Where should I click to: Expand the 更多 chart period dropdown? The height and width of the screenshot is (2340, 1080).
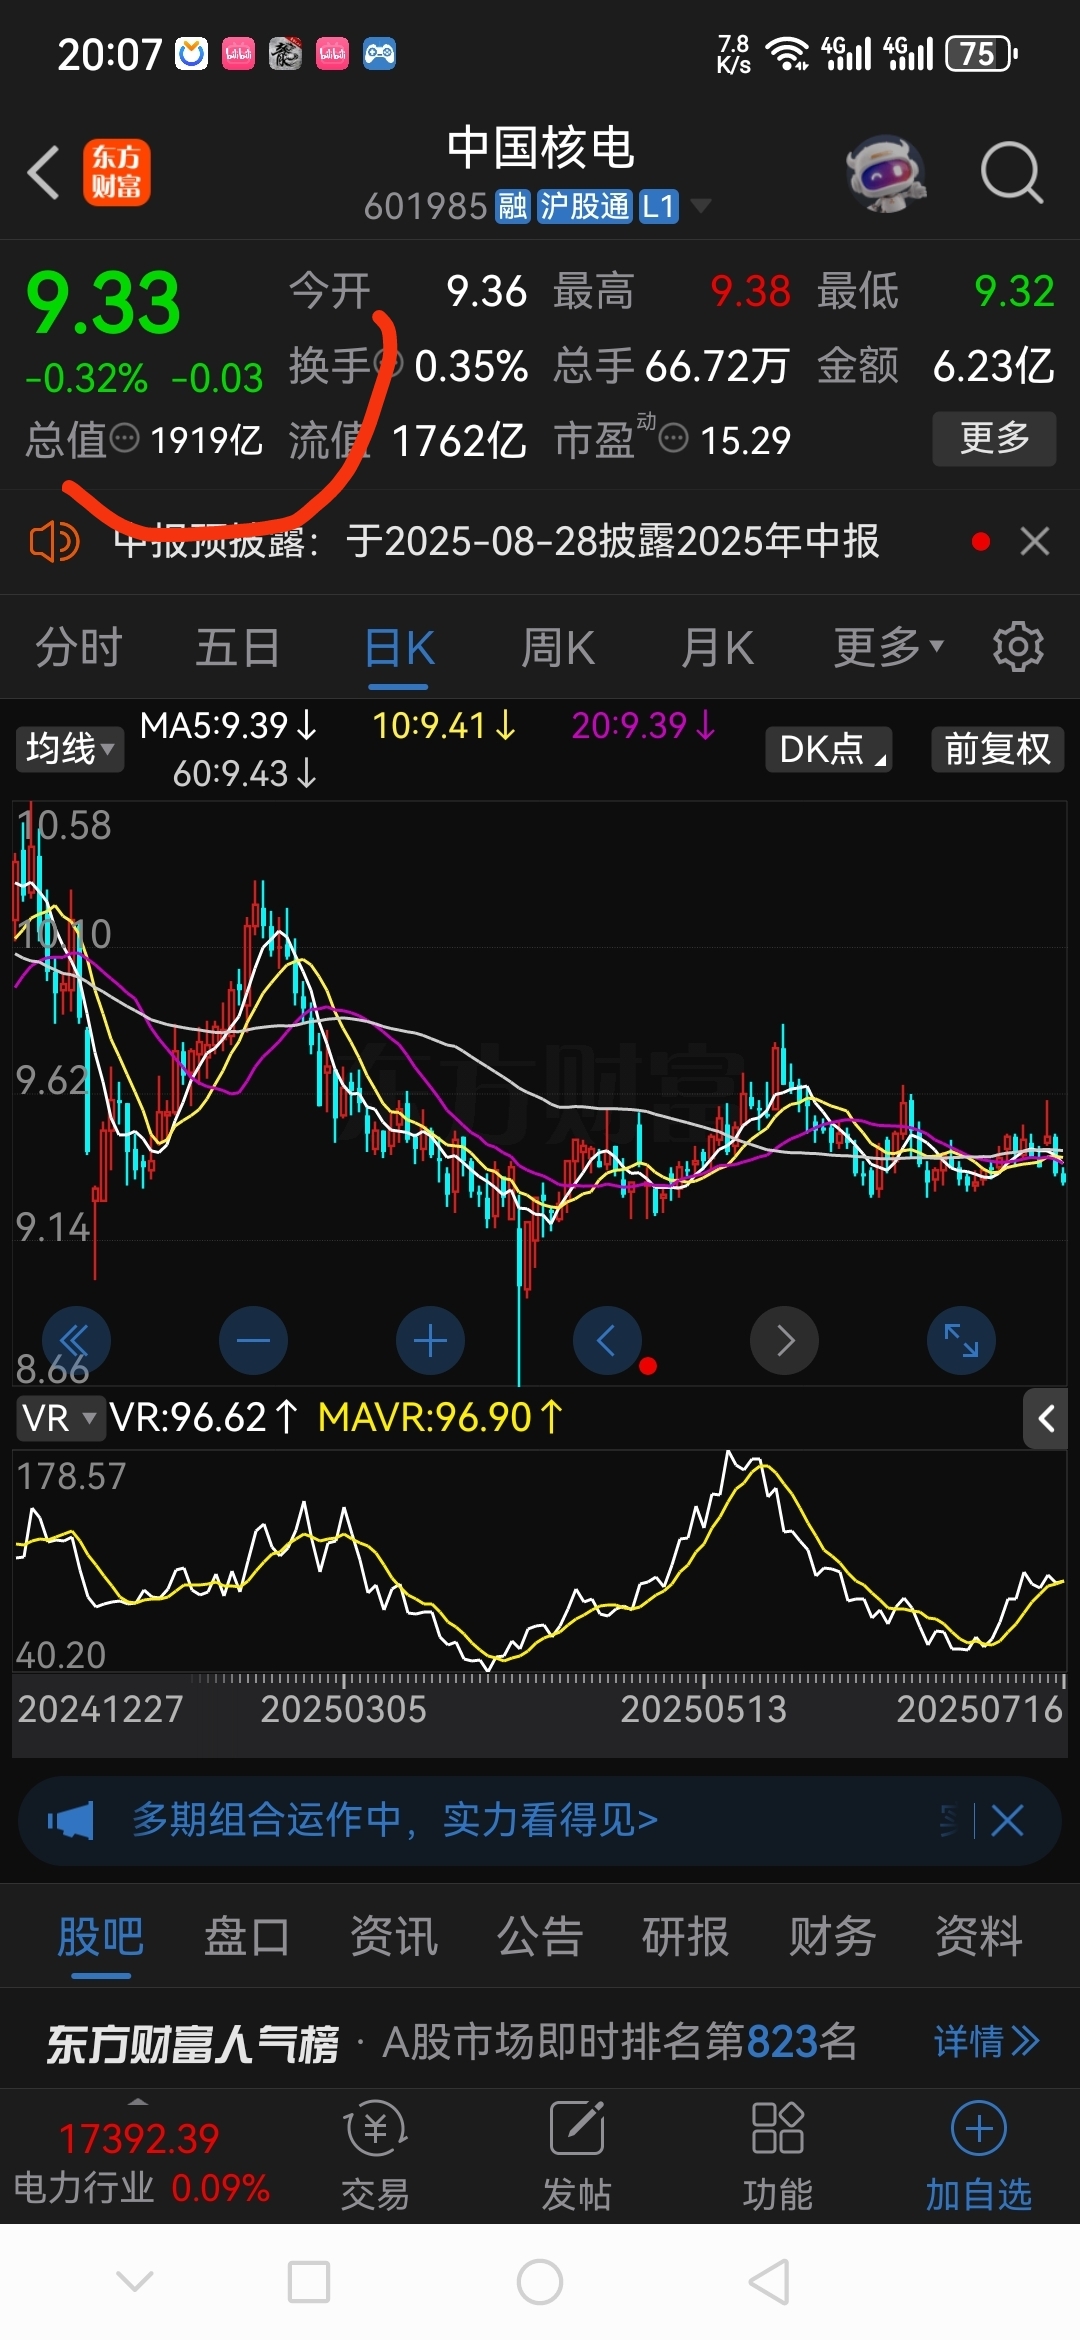(x=889, y=647)
